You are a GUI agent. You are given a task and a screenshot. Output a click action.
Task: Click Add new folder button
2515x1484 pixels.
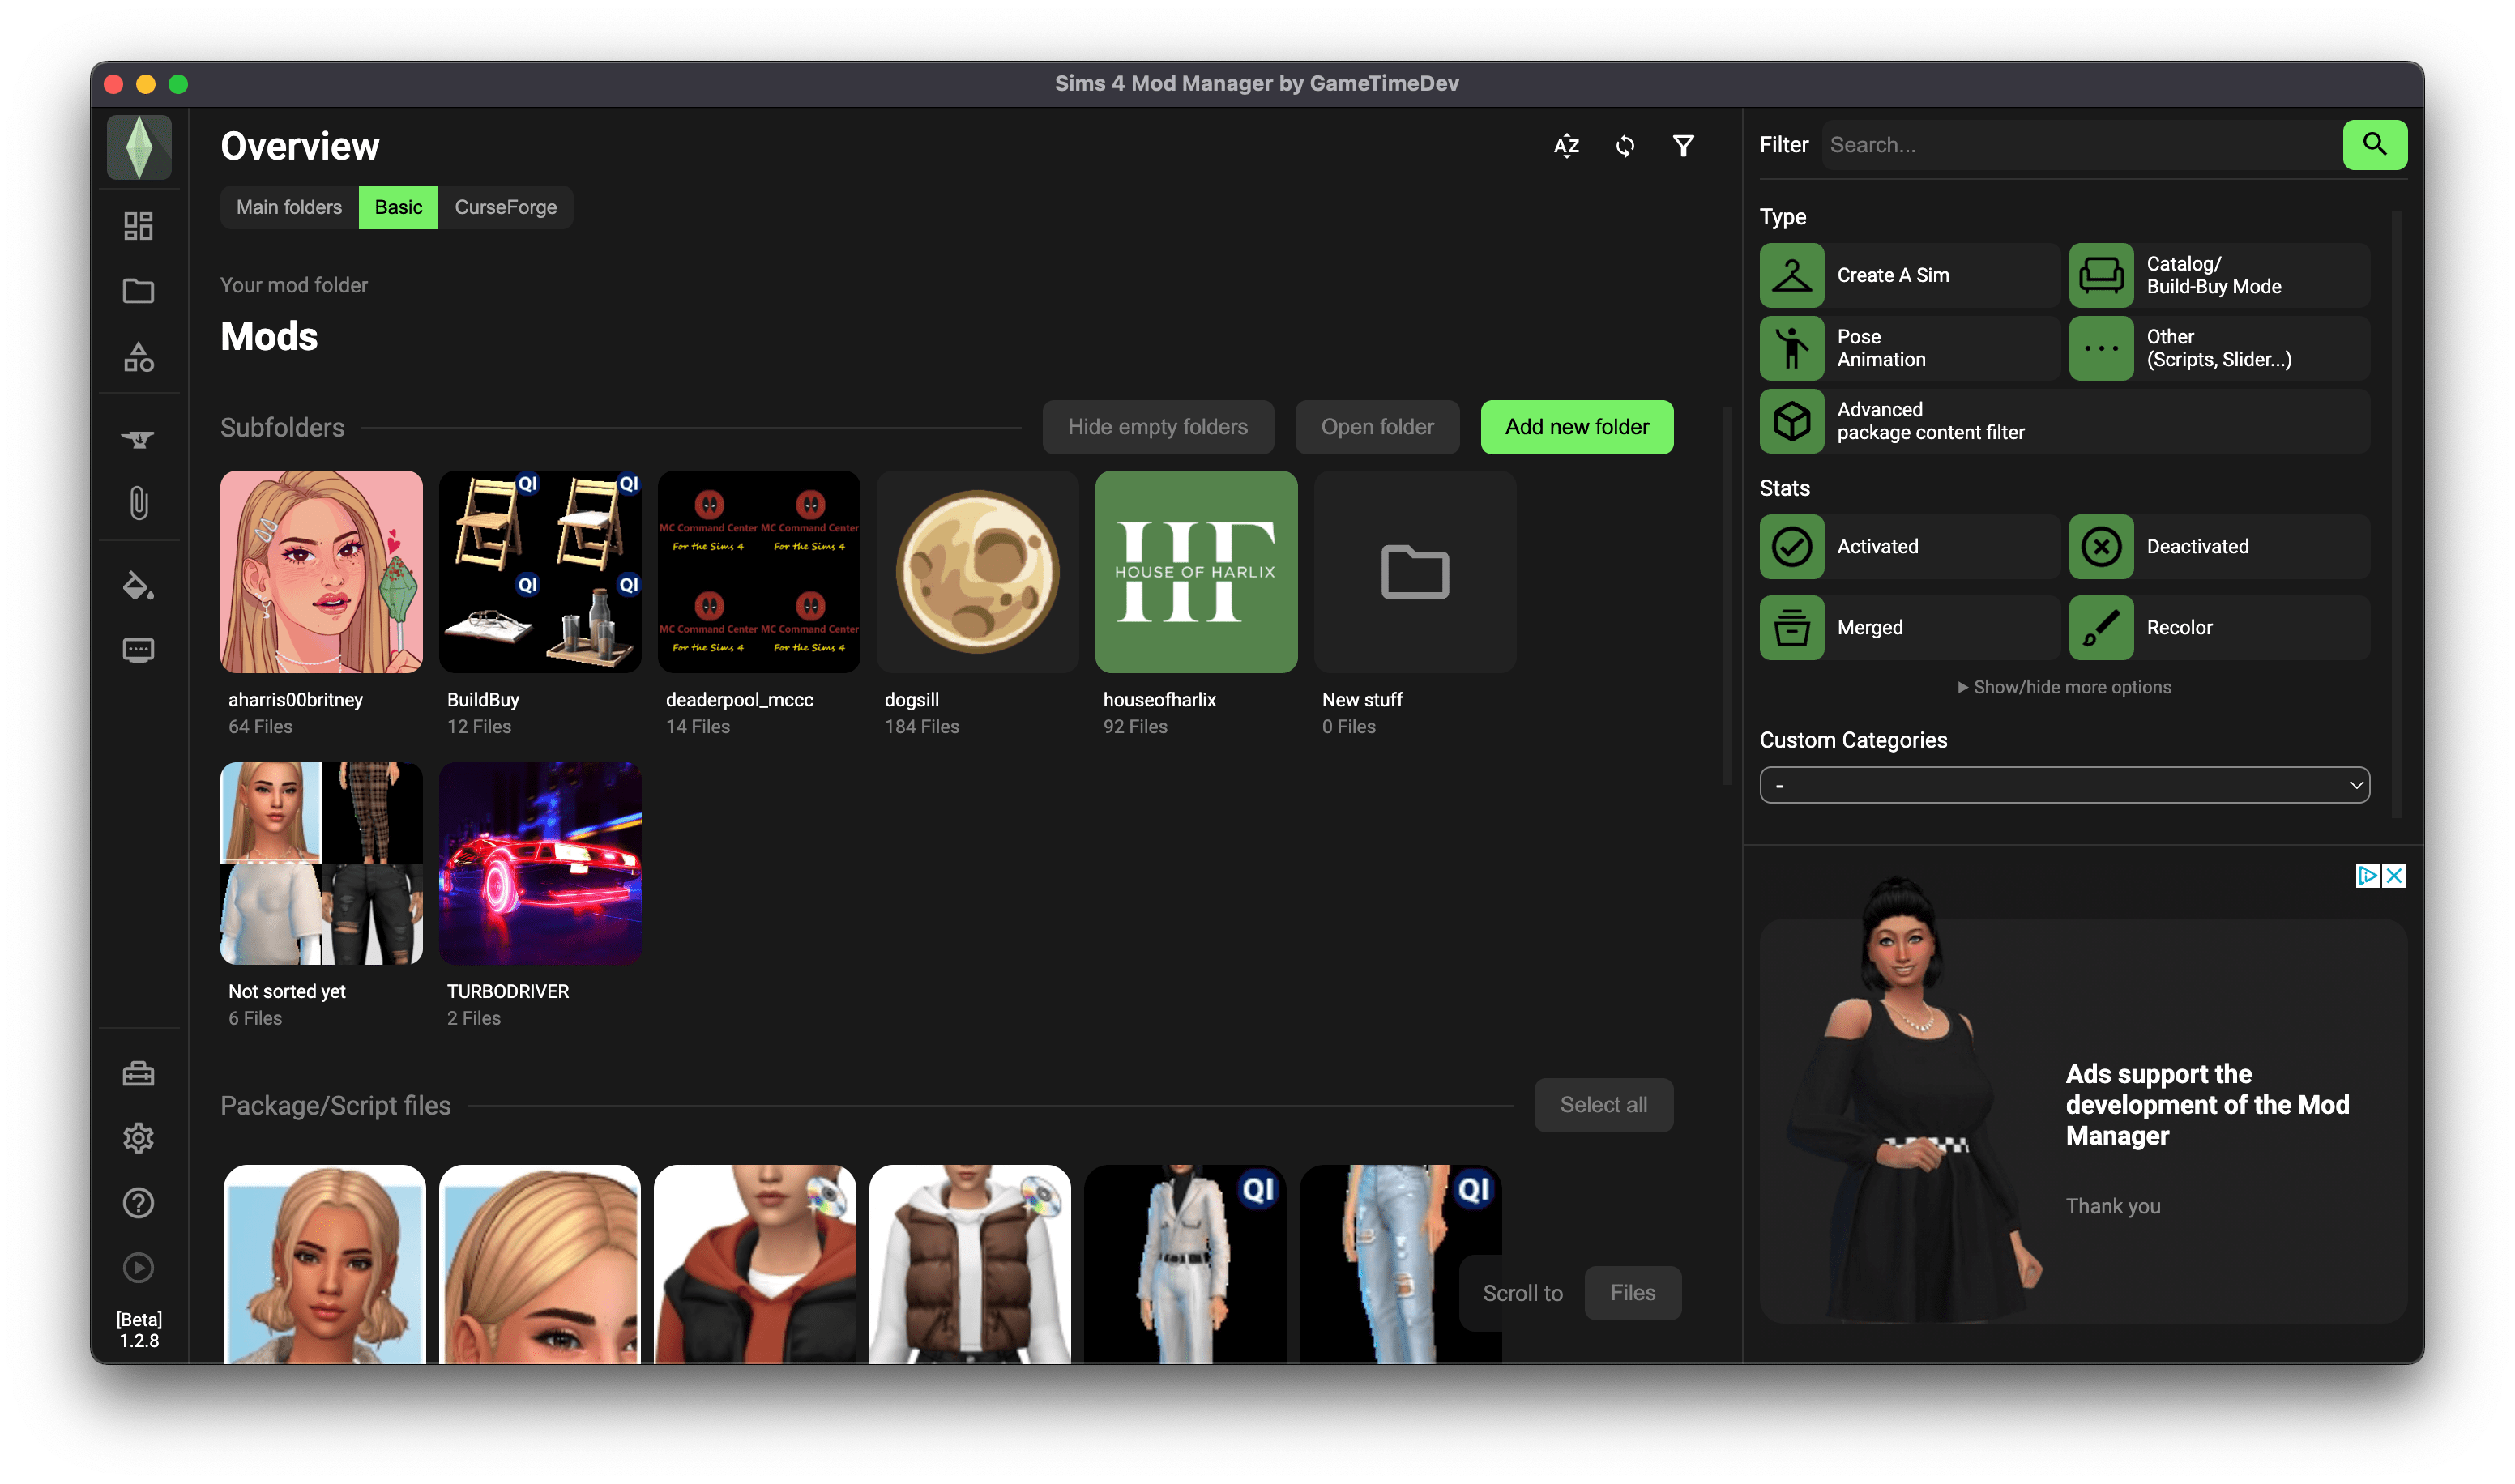(1577, 427)
